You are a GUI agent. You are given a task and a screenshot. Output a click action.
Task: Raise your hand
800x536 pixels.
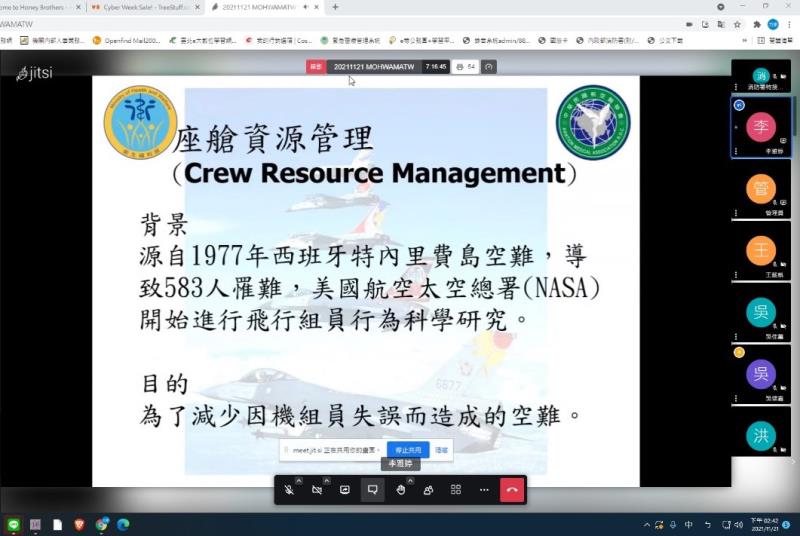tap(400, 490)
